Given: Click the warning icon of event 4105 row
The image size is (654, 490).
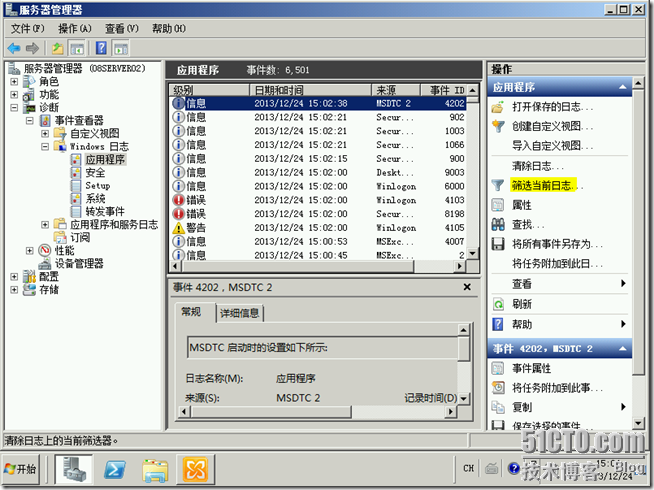Looking at the screenshot, I should click(x=178, y=228).
